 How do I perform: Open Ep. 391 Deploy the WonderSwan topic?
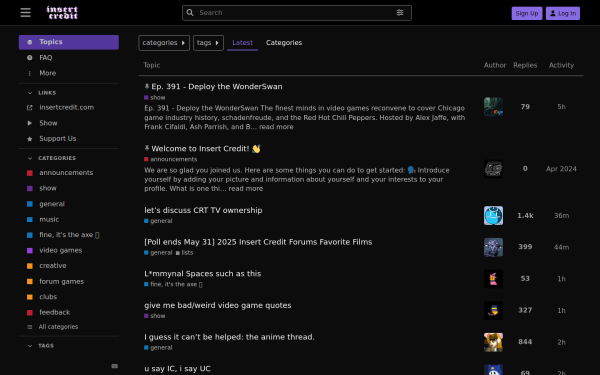pyautogui.click(x=217, y=87)
